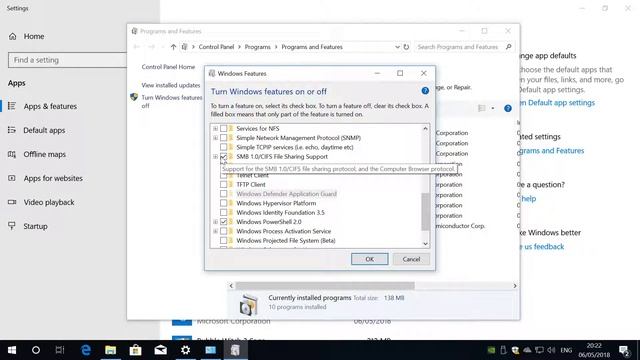Click Windows Features list scroll down arrow
640x360 pixels.
pos(425,244)
